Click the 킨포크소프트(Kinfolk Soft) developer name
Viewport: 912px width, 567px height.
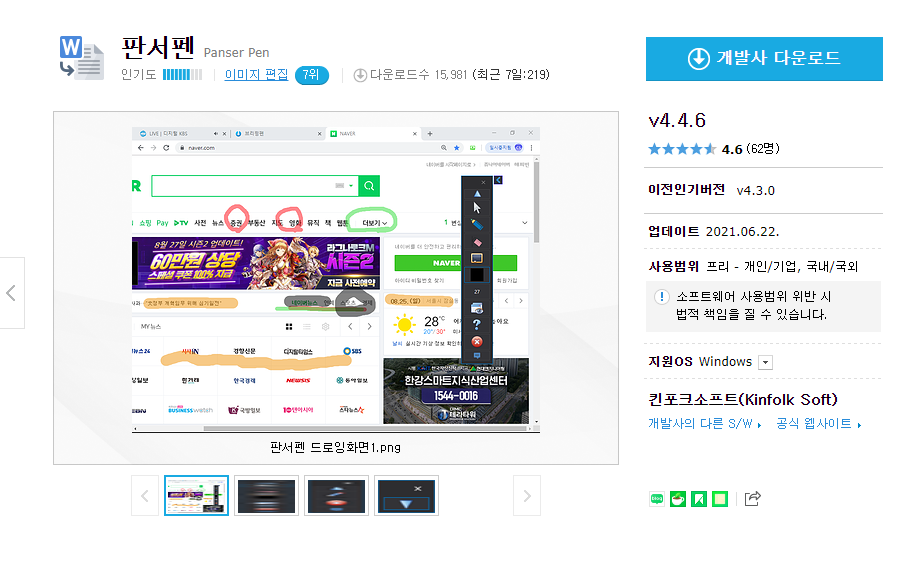point(743,400)
